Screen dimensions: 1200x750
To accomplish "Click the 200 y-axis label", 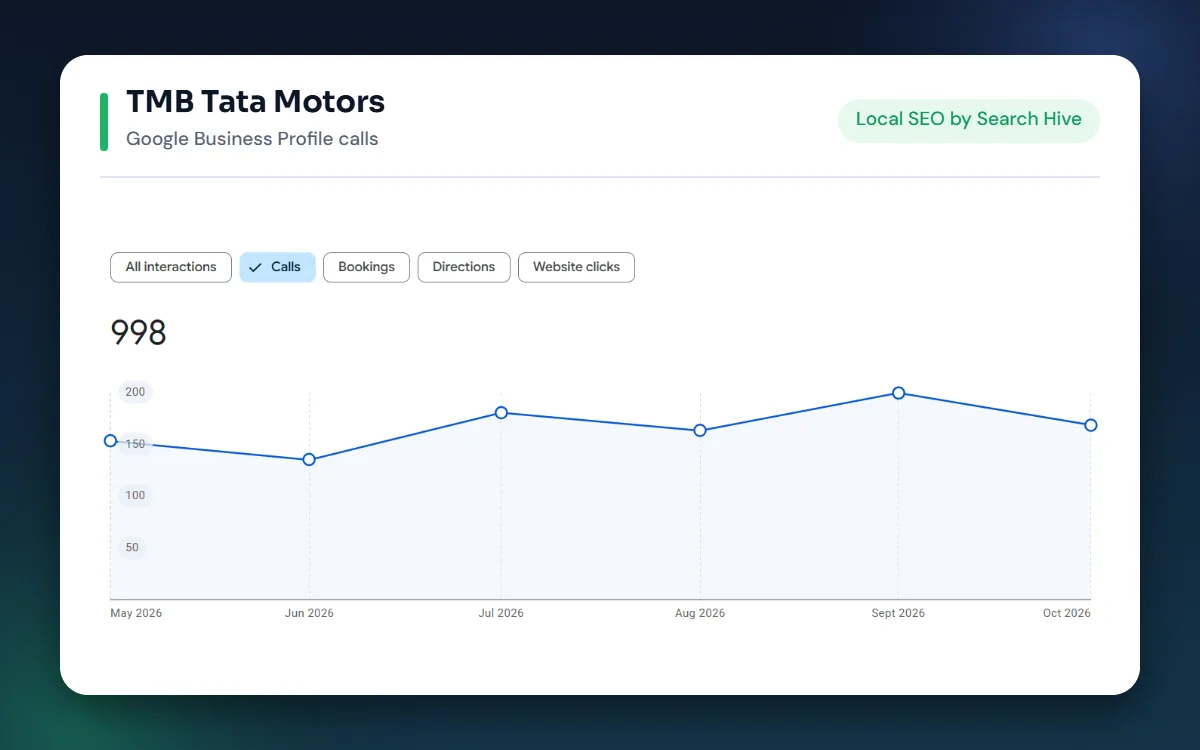I will [135, 392].
